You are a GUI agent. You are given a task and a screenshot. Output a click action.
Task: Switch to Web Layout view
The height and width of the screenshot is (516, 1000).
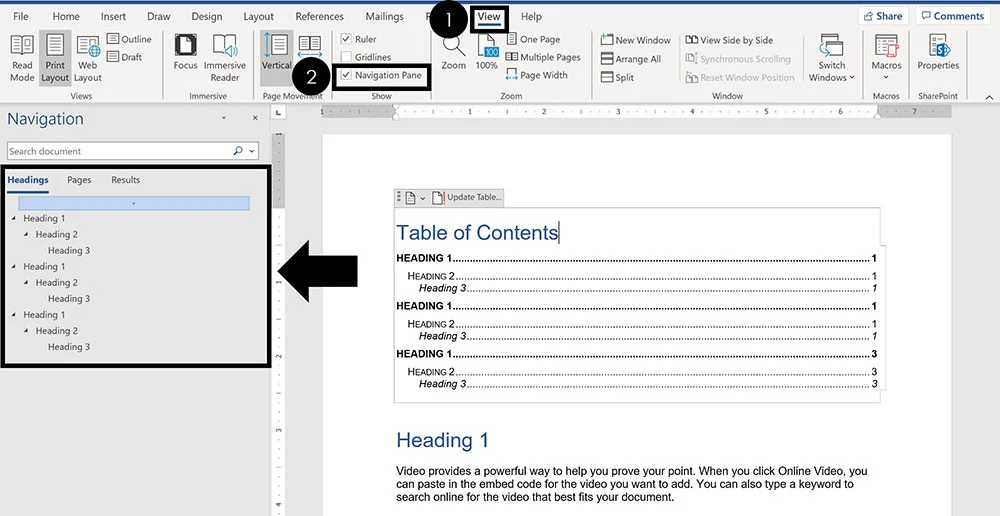pyautogui.click(x=88, y=58)
